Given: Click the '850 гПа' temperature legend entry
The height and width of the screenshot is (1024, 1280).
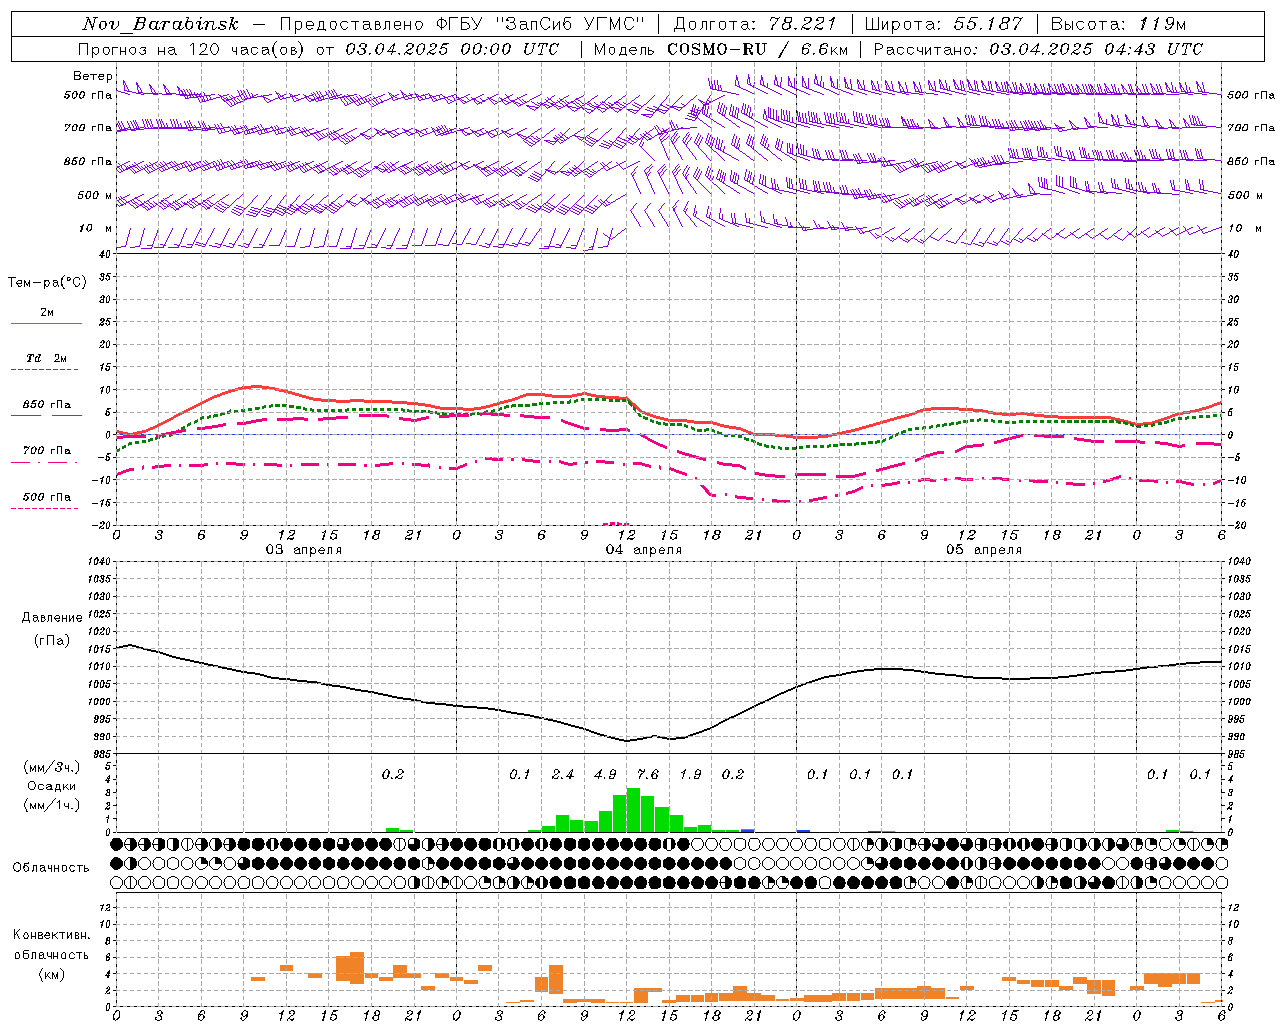Looking at the screenshot, I should tap(47, 405).
